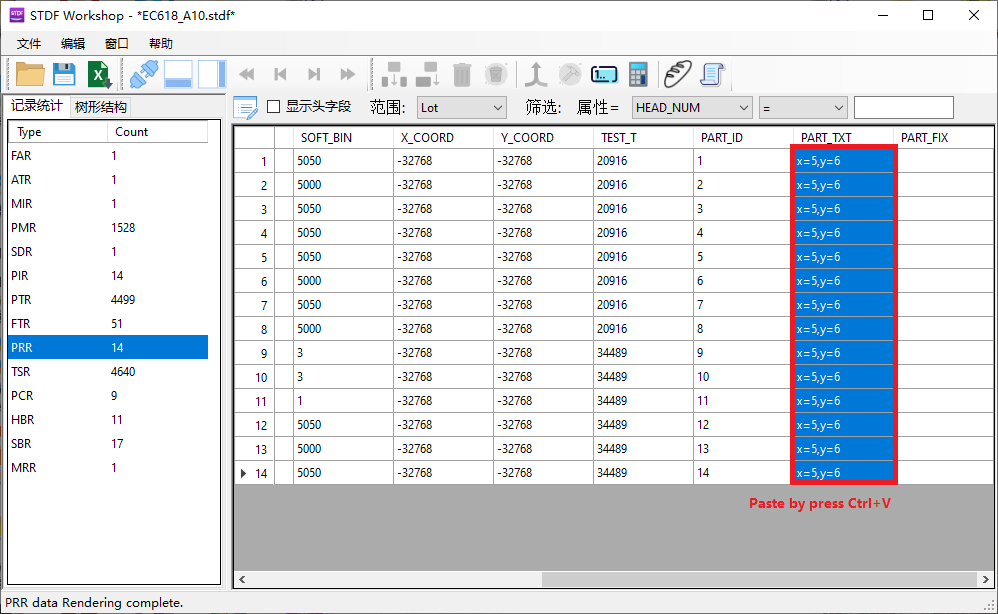Enable the 显示头字段 checkbox
The width and height of the screenshot is (998, 614).
tap(273, 107)
